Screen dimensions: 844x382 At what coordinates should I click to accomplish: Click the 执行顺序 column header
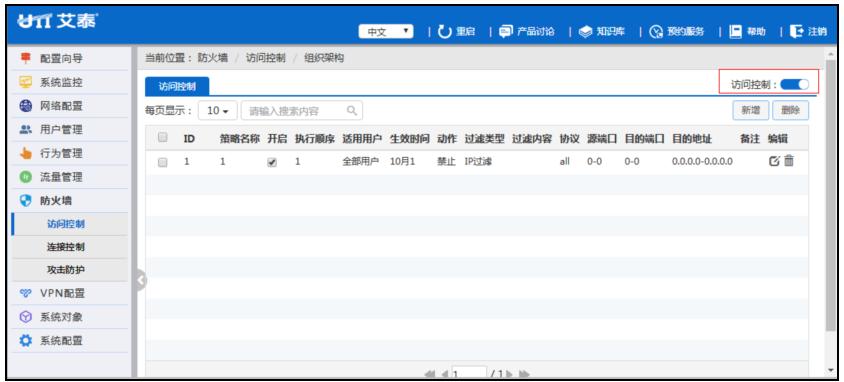(314, 139)
